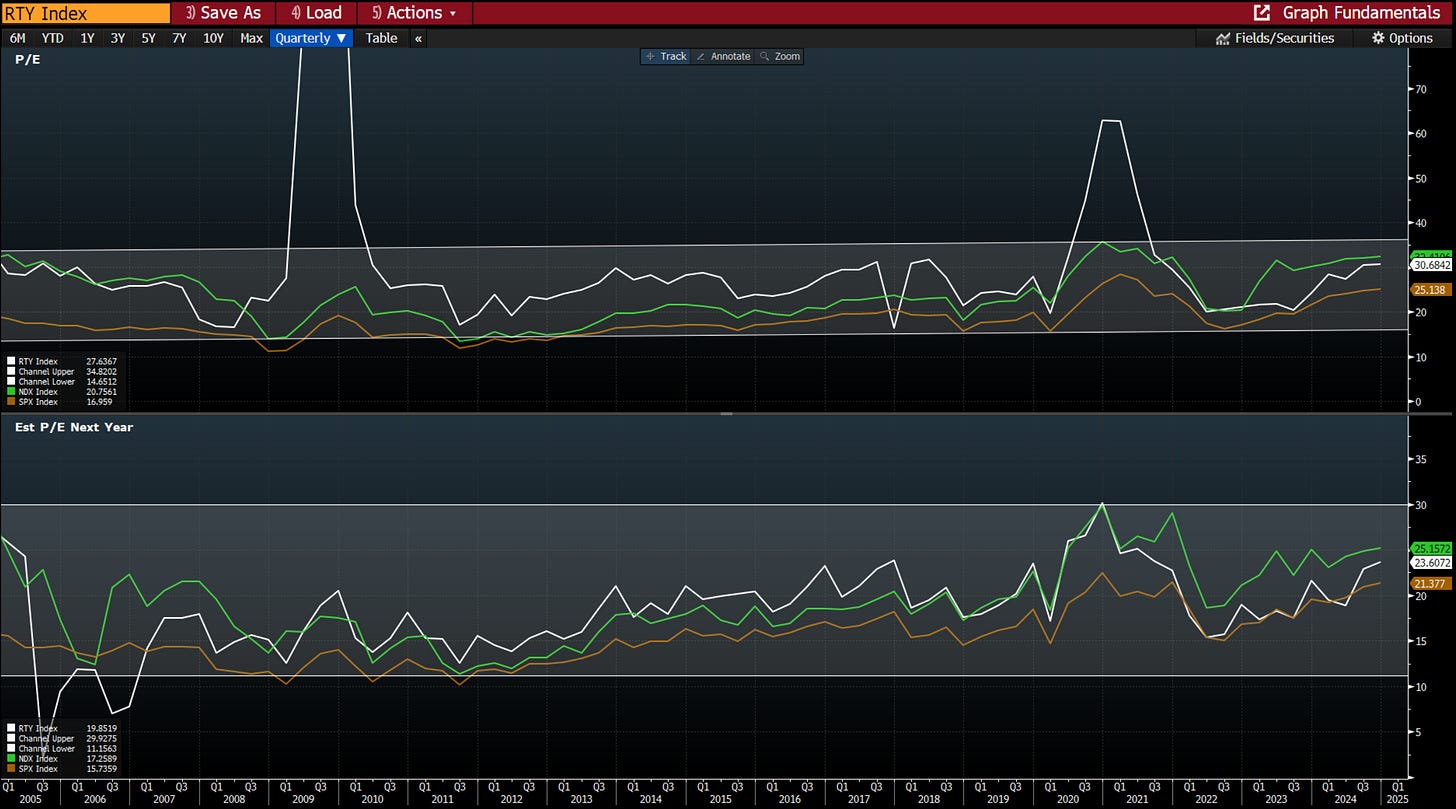Open Fields/Securities chart settings
This screenshot has height=809, width=1456.
click(x=1275, y=38)
